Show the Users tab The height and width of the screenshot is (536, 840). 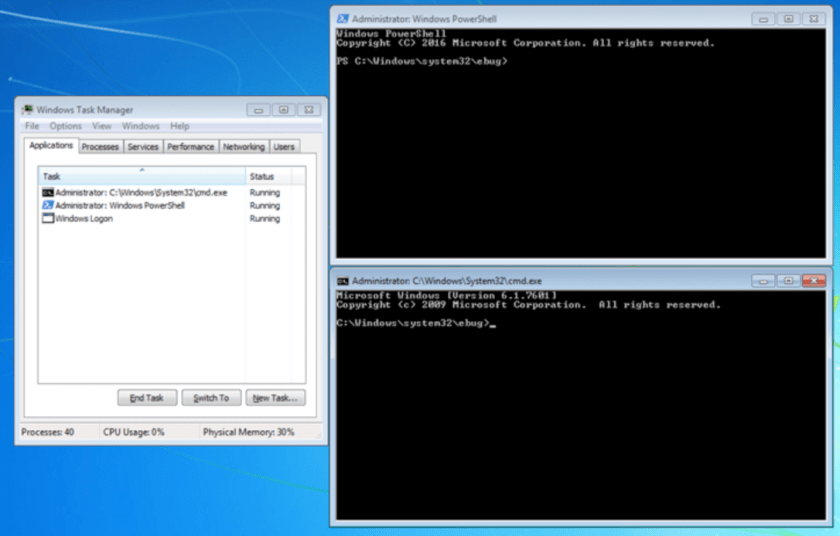click(x=284, y=147)
